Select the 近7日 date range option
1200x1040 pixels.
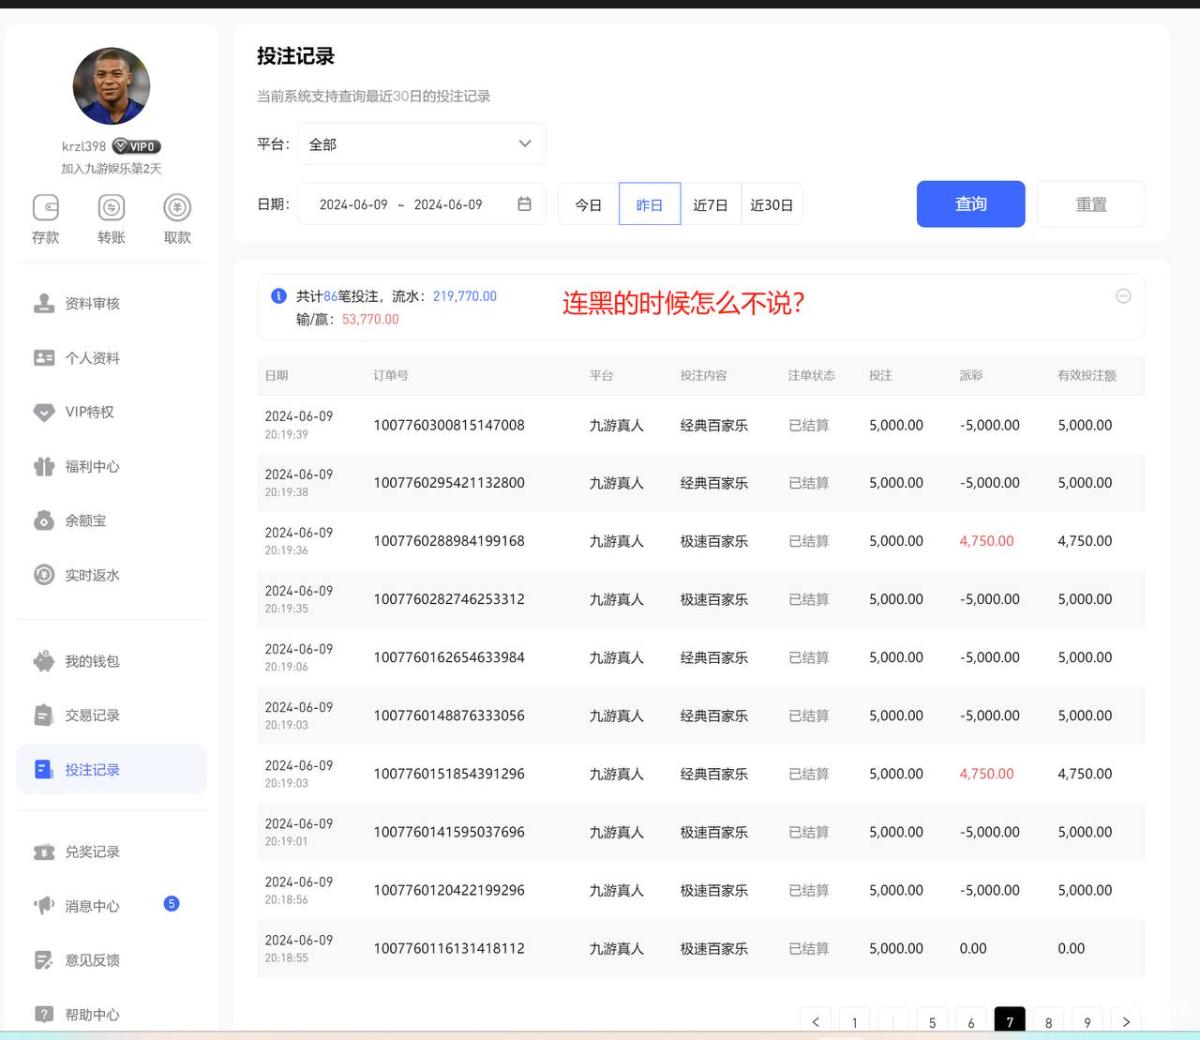pyautogui.click(x=710, y=205)
